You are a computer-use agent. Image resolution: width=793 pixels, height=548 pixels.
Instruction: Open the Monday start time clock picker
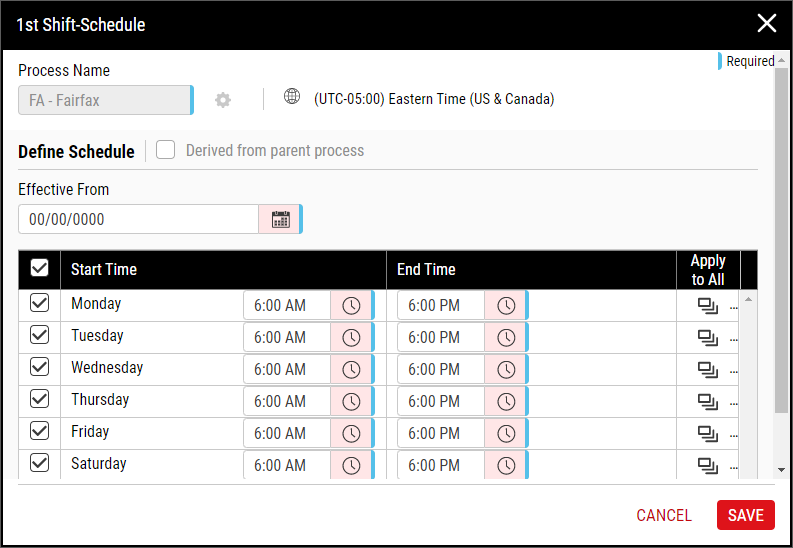351,306
